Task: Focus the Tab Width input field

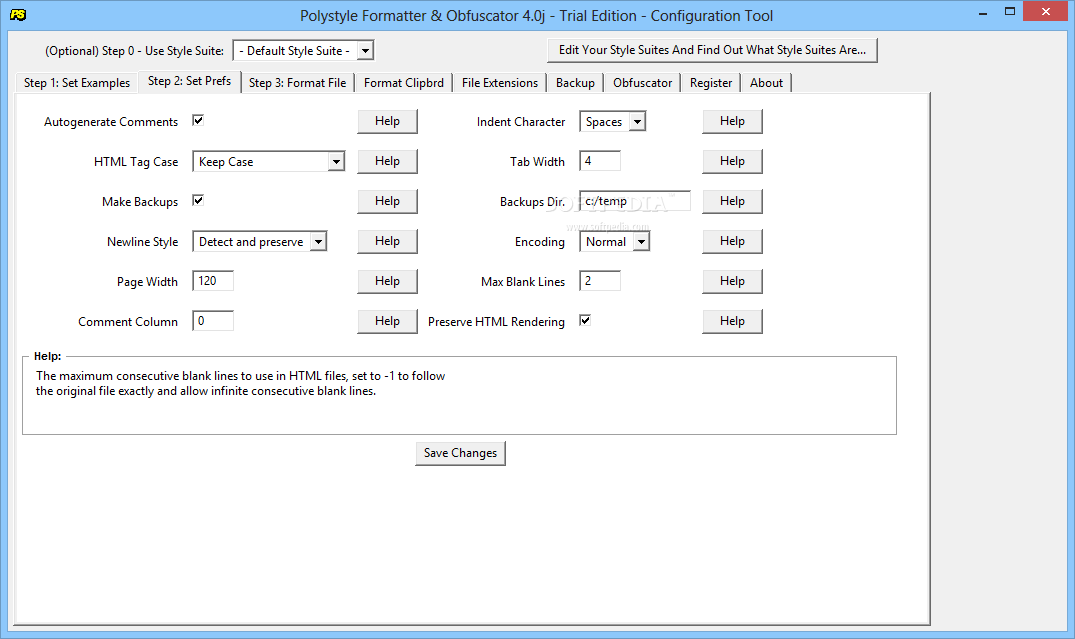Action: [600, 161]
